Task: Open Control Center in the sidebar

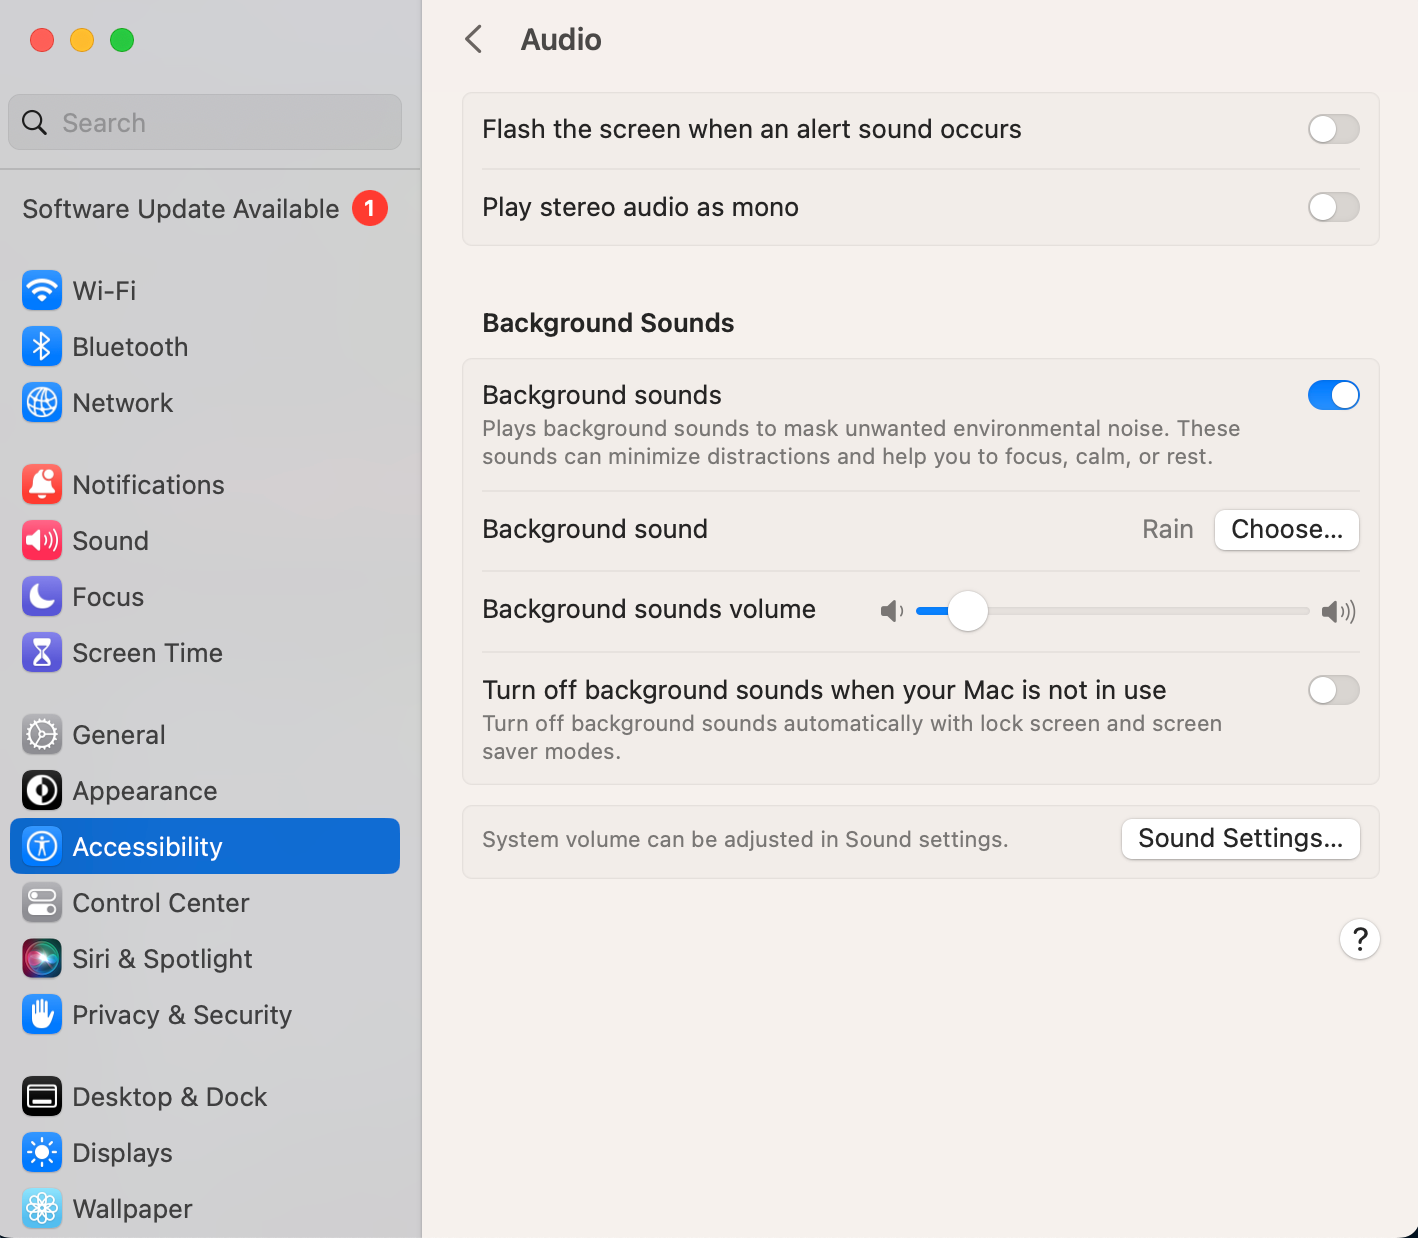Action: 160,903
